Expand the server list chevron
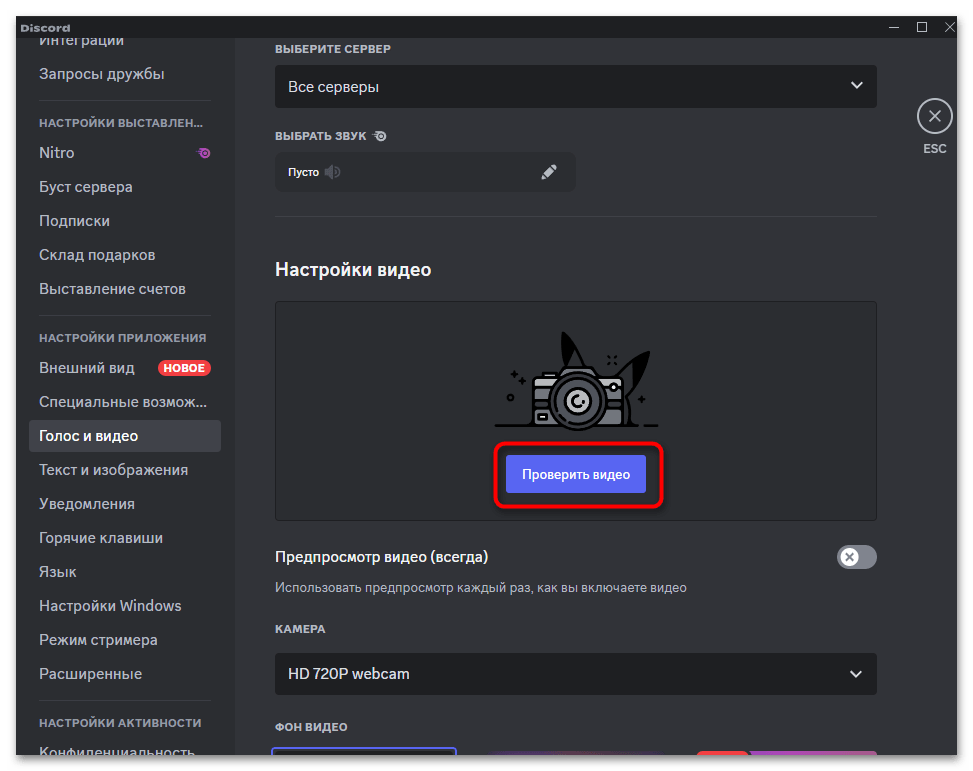The height and width of the screenshot is (771, 973). [x=857, y=87]
